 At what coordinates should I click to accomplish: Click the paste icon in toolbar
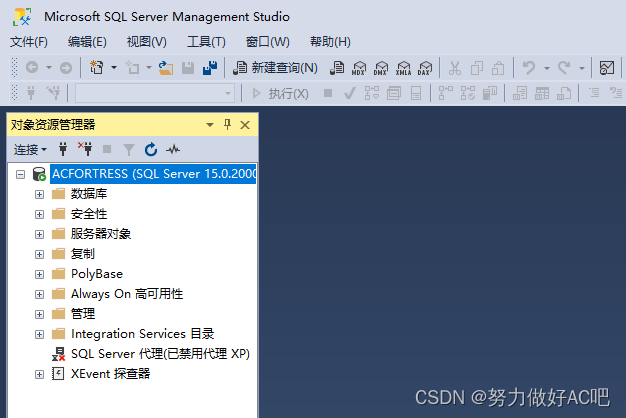point(498,68)
